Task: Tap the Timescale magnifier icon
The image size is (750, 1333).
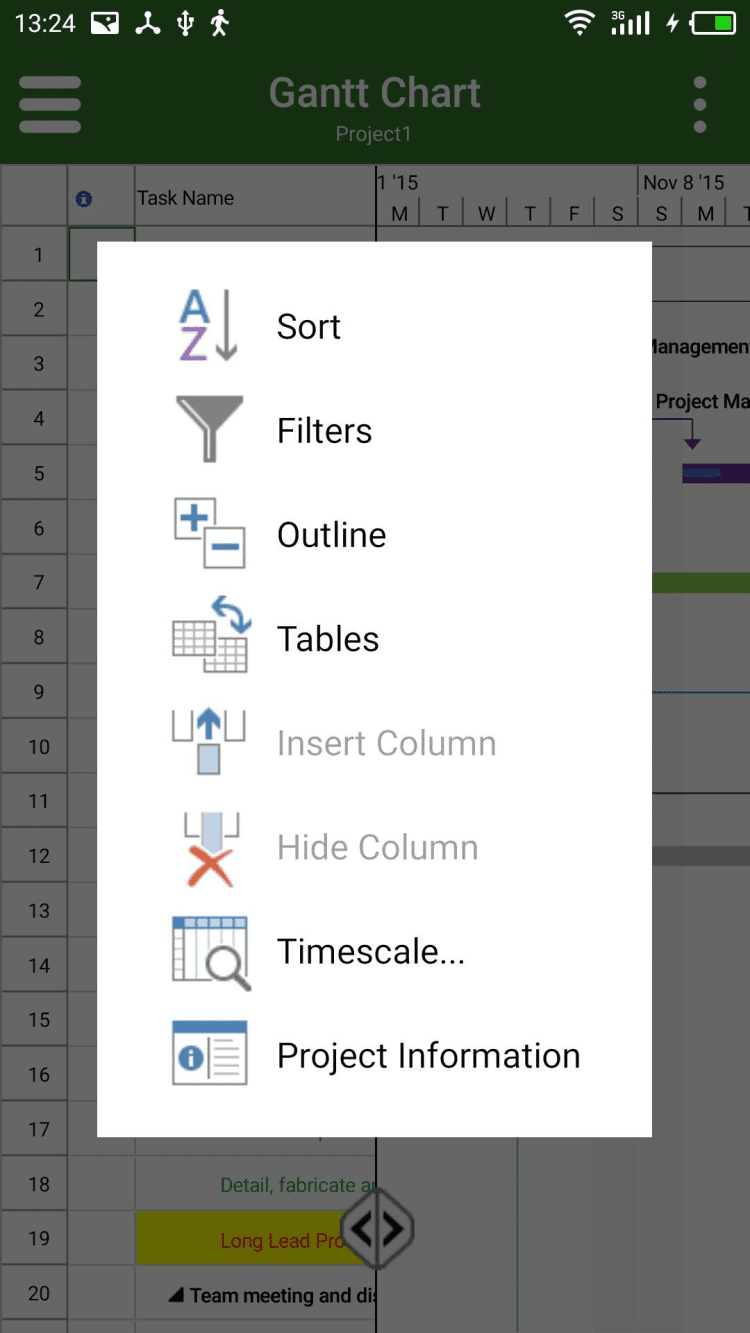Action: 209,952
